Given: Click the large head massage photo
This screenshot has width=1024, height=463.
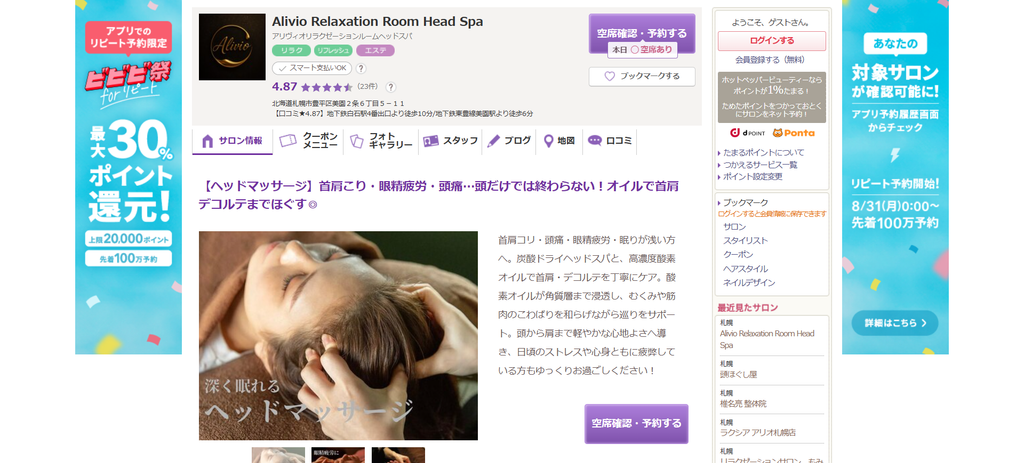Looking at the screenshot, I should click(x=338, y=336).
